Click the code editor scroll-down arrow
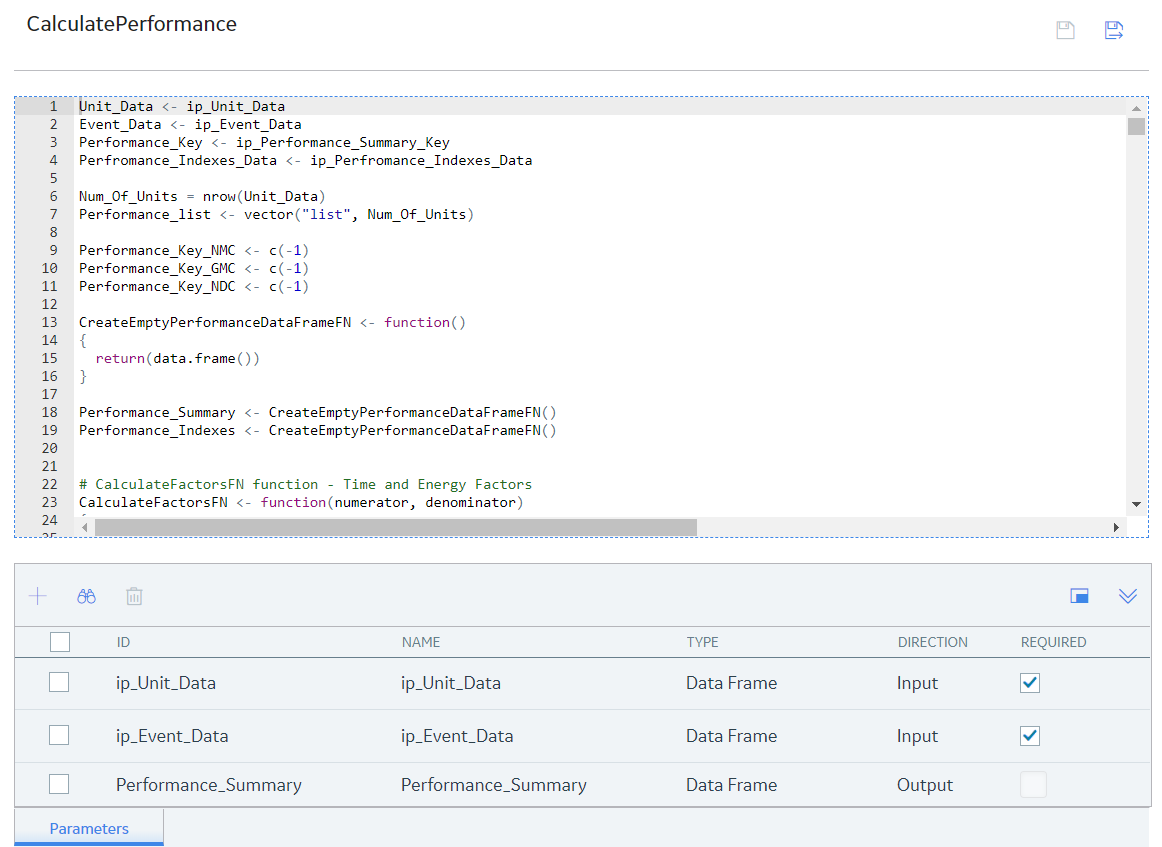The height and width of the screenshot is (847, 1162). 1136,505
